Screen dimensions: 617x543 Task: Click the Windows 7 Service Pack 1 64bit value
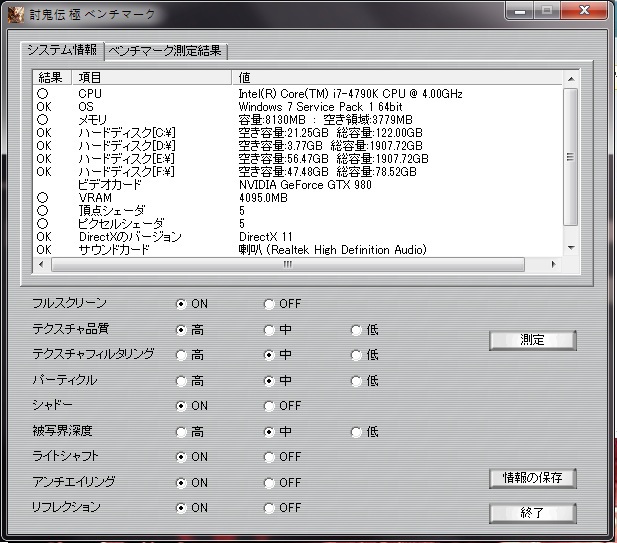[320, 107]
